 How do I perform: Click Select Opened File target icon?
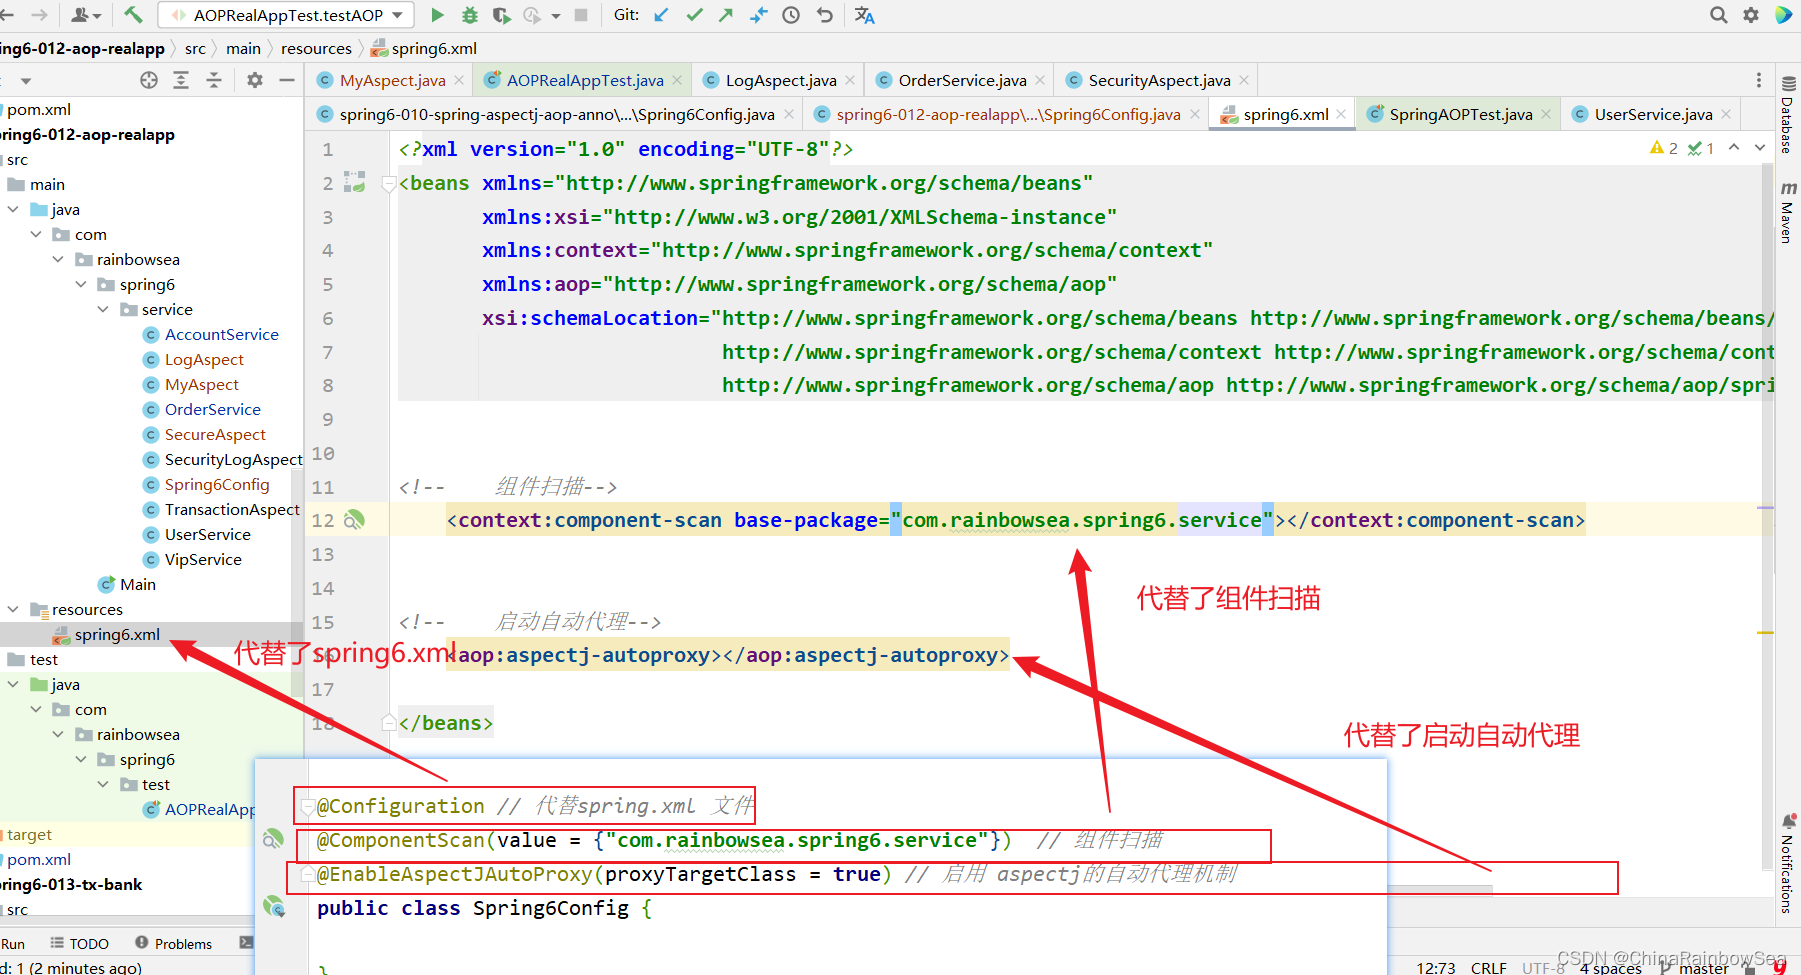click(x=149, y=80)
